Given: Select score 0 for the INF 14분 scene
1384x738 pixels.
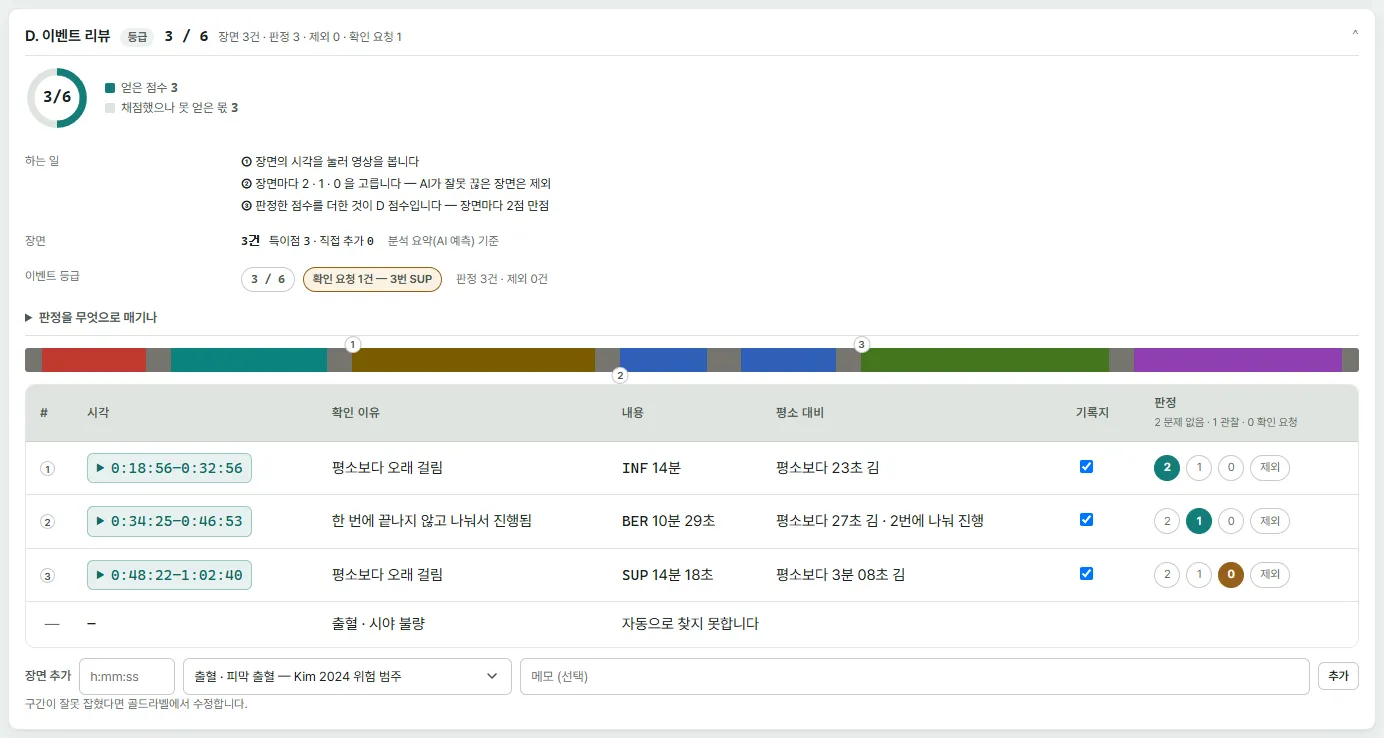Looking at the screenshot, I should [1231, 468].
